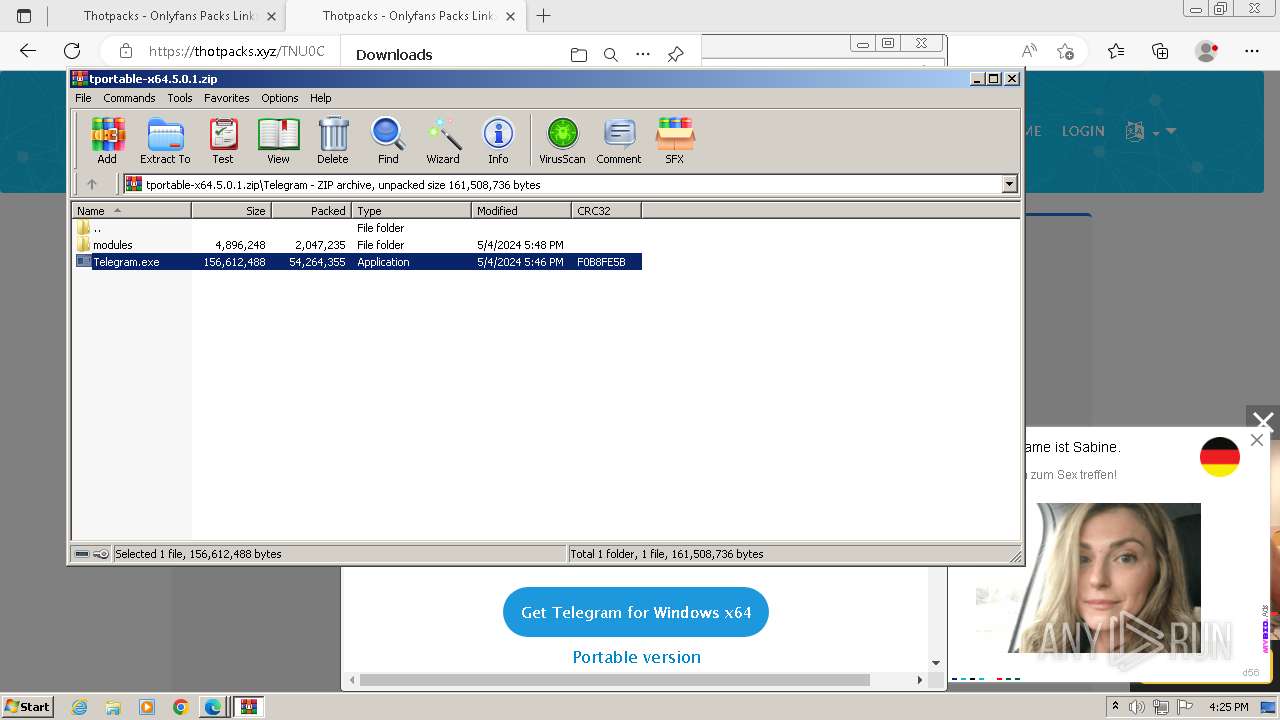Click the Test archive icon
Screen dimensions: 1280x720
223,140
